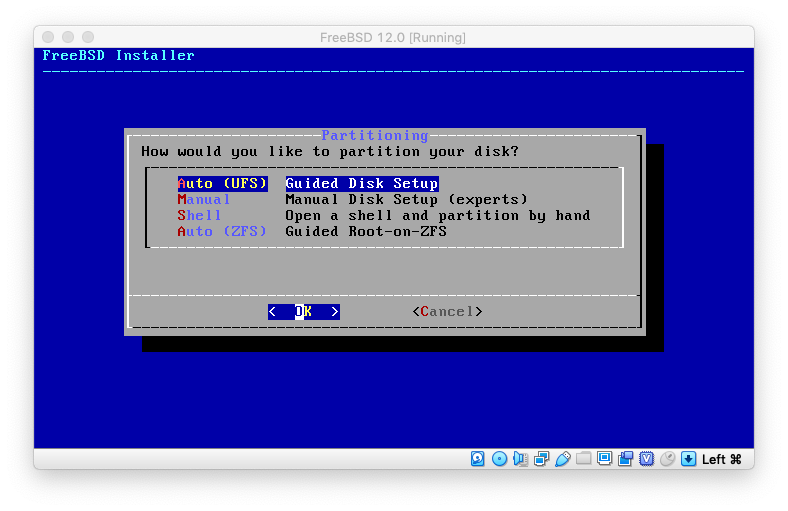
Task: Click the USB devices icon
Action: coord(562,459)
